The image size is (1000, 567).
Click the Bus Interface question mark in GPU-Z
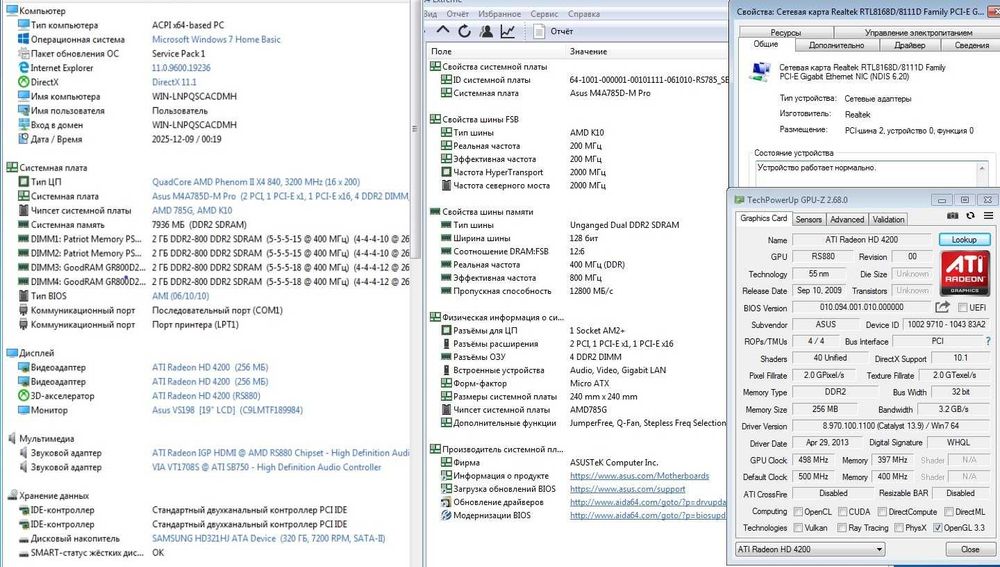coord(989,341)
